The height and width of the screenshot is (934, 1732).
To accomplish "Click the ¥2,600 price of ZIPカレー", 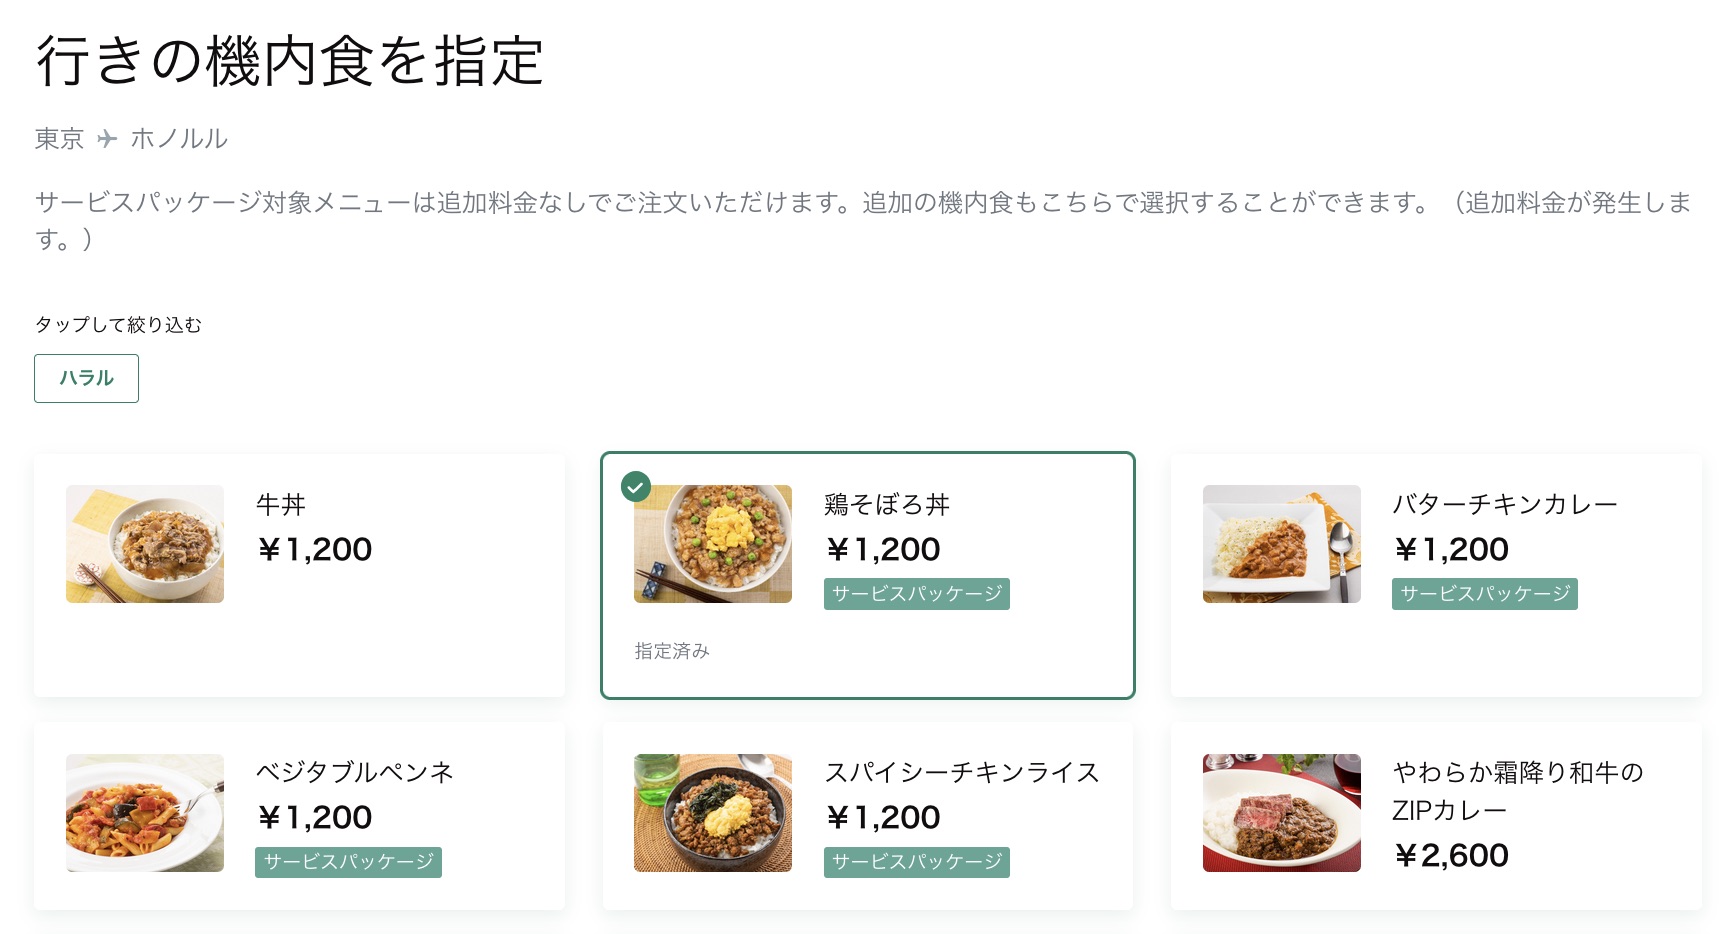I will [1451, 855].
